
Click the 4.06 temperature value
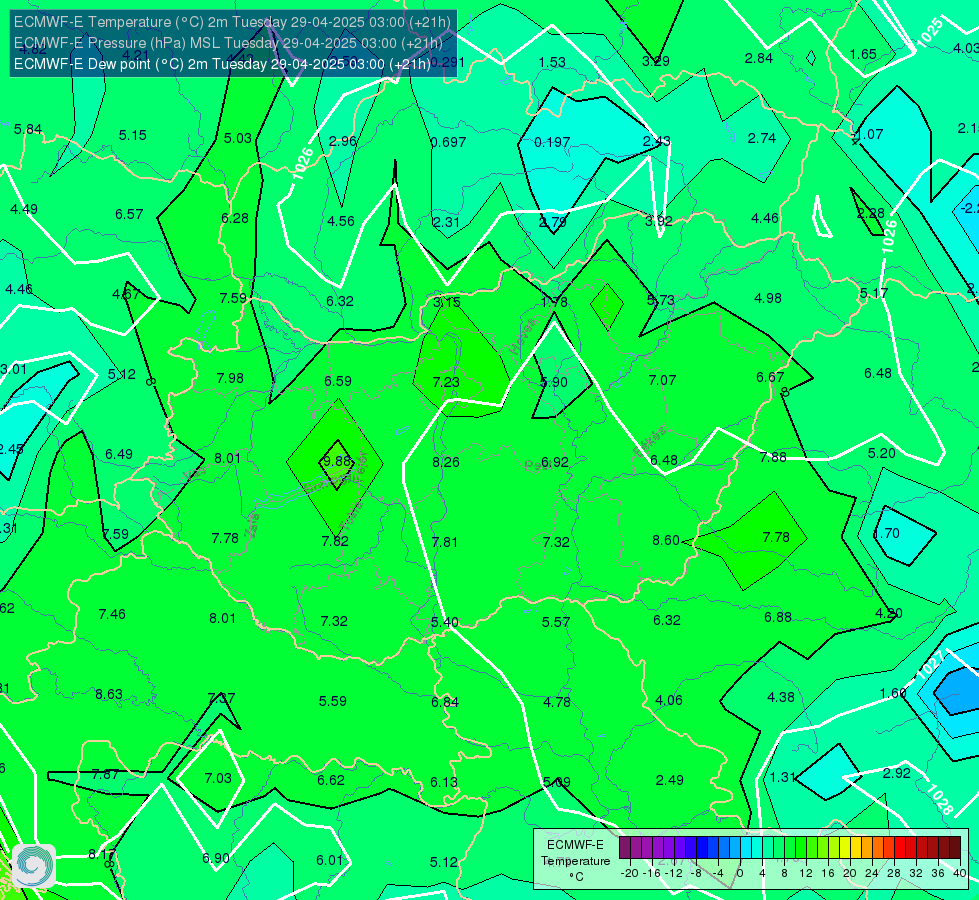click(x=669, y=701)
